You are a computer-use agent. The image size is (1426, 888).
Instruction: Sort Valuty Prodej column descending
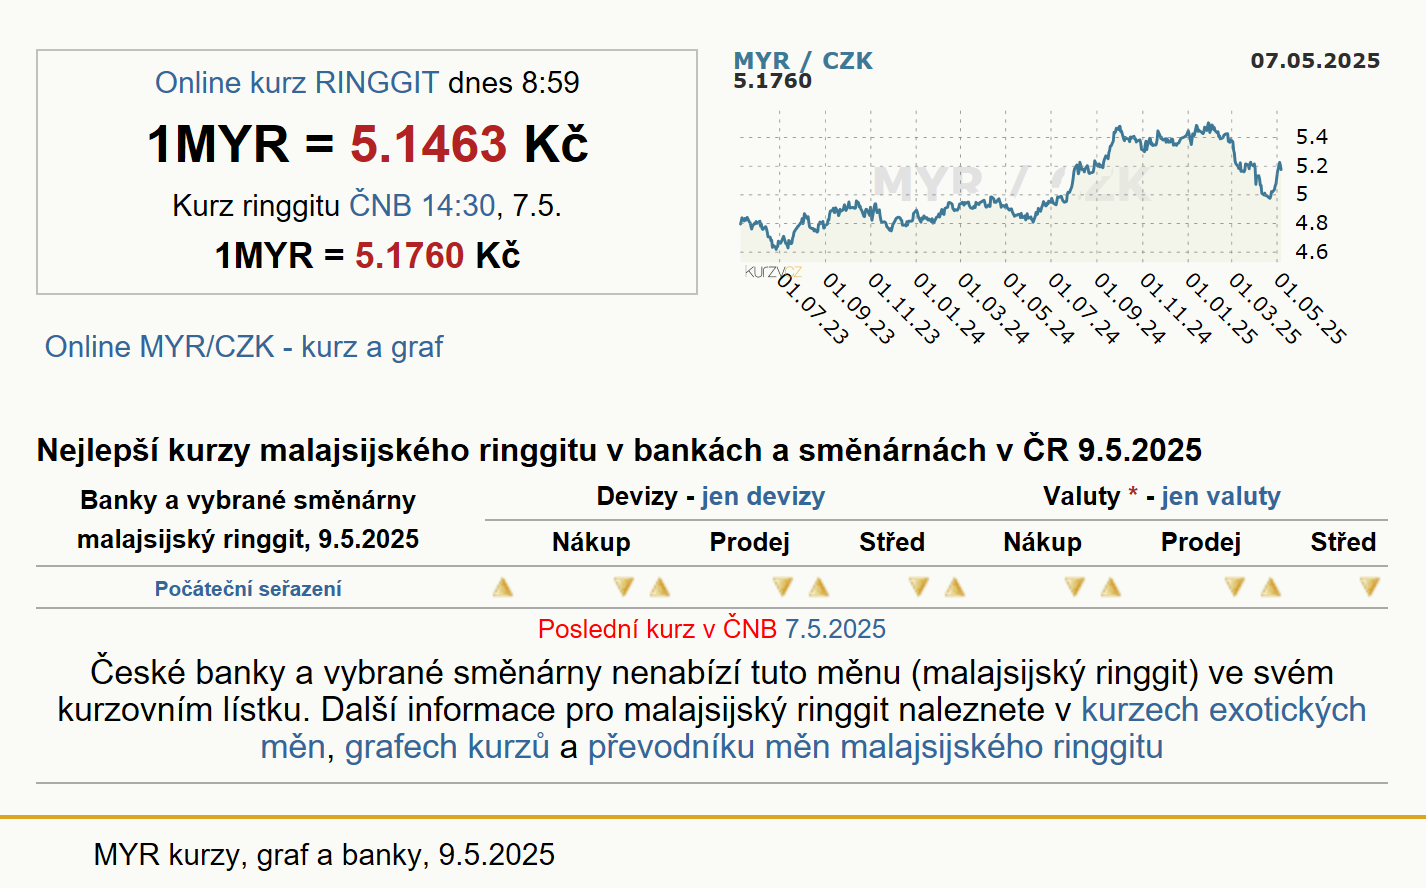pos(1234,587)
